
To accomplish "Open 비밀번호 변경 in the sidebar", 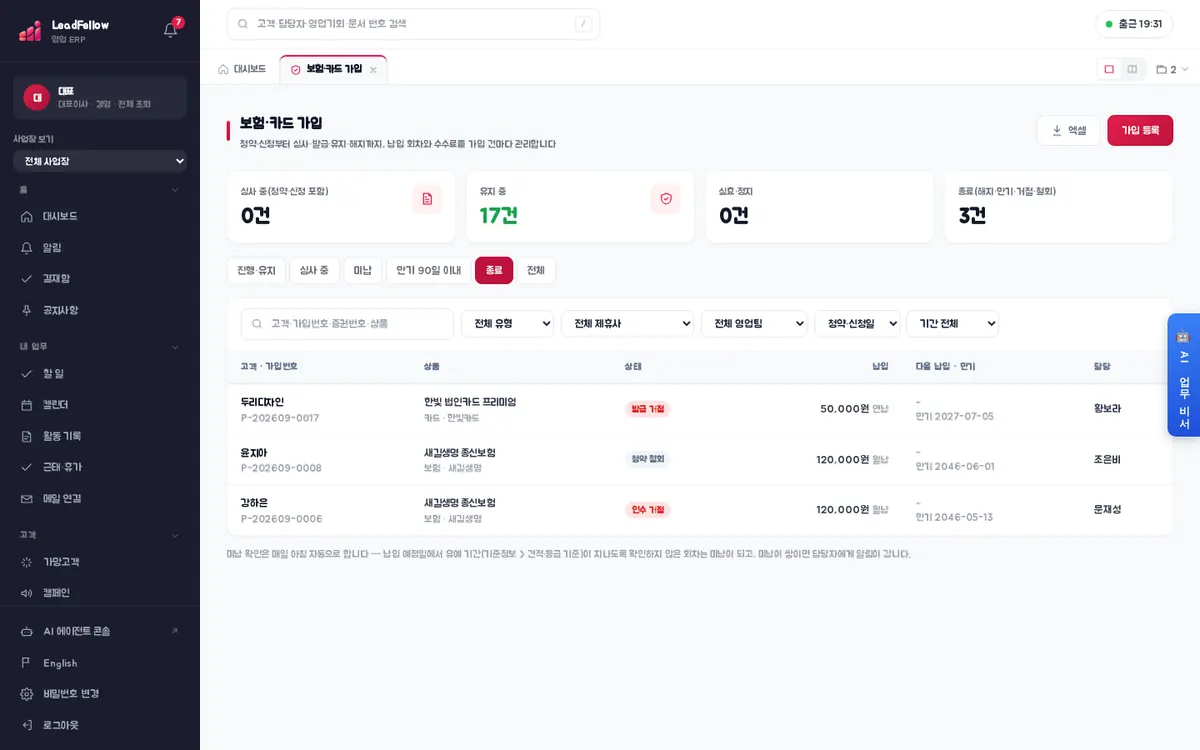I will (x=100, y=694).
